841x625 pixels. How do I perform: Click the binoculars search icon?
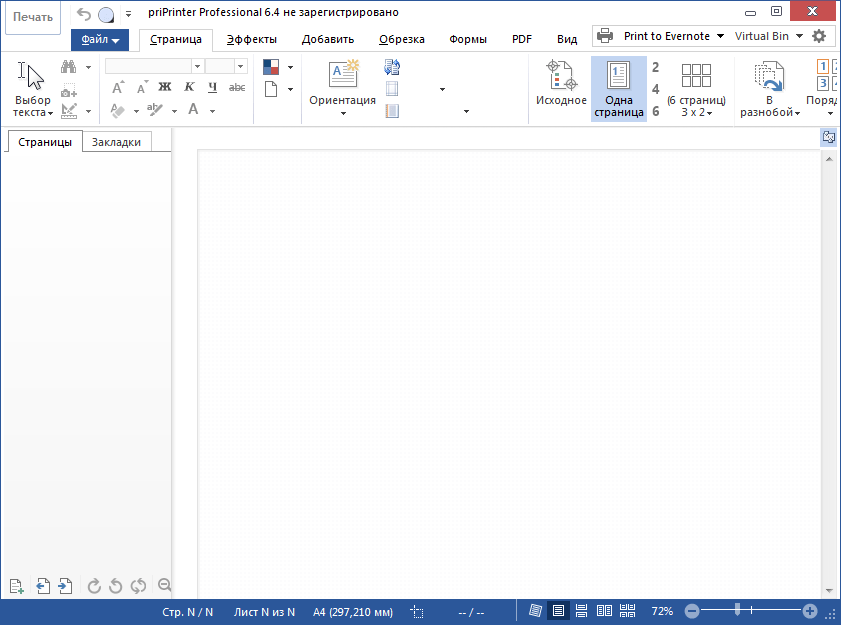coord(68,67)
